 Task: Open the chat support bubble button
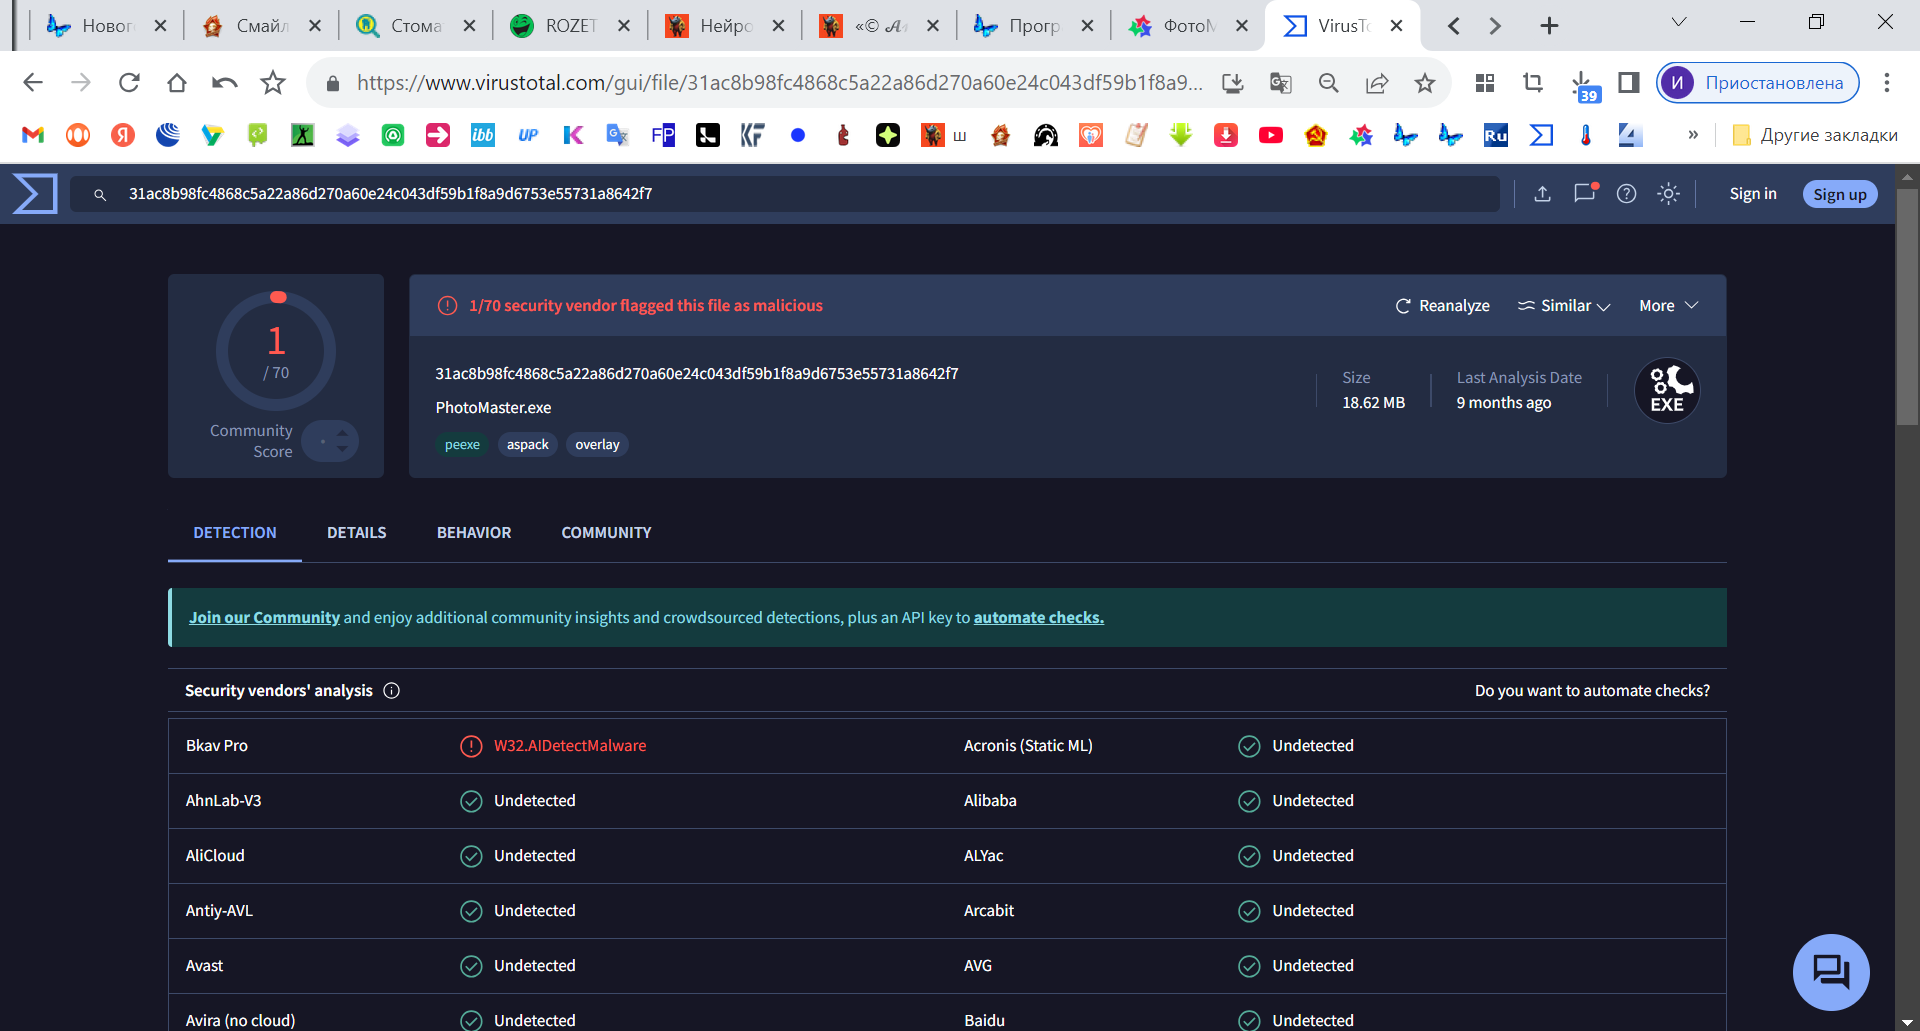click(x=1831, y=972)
